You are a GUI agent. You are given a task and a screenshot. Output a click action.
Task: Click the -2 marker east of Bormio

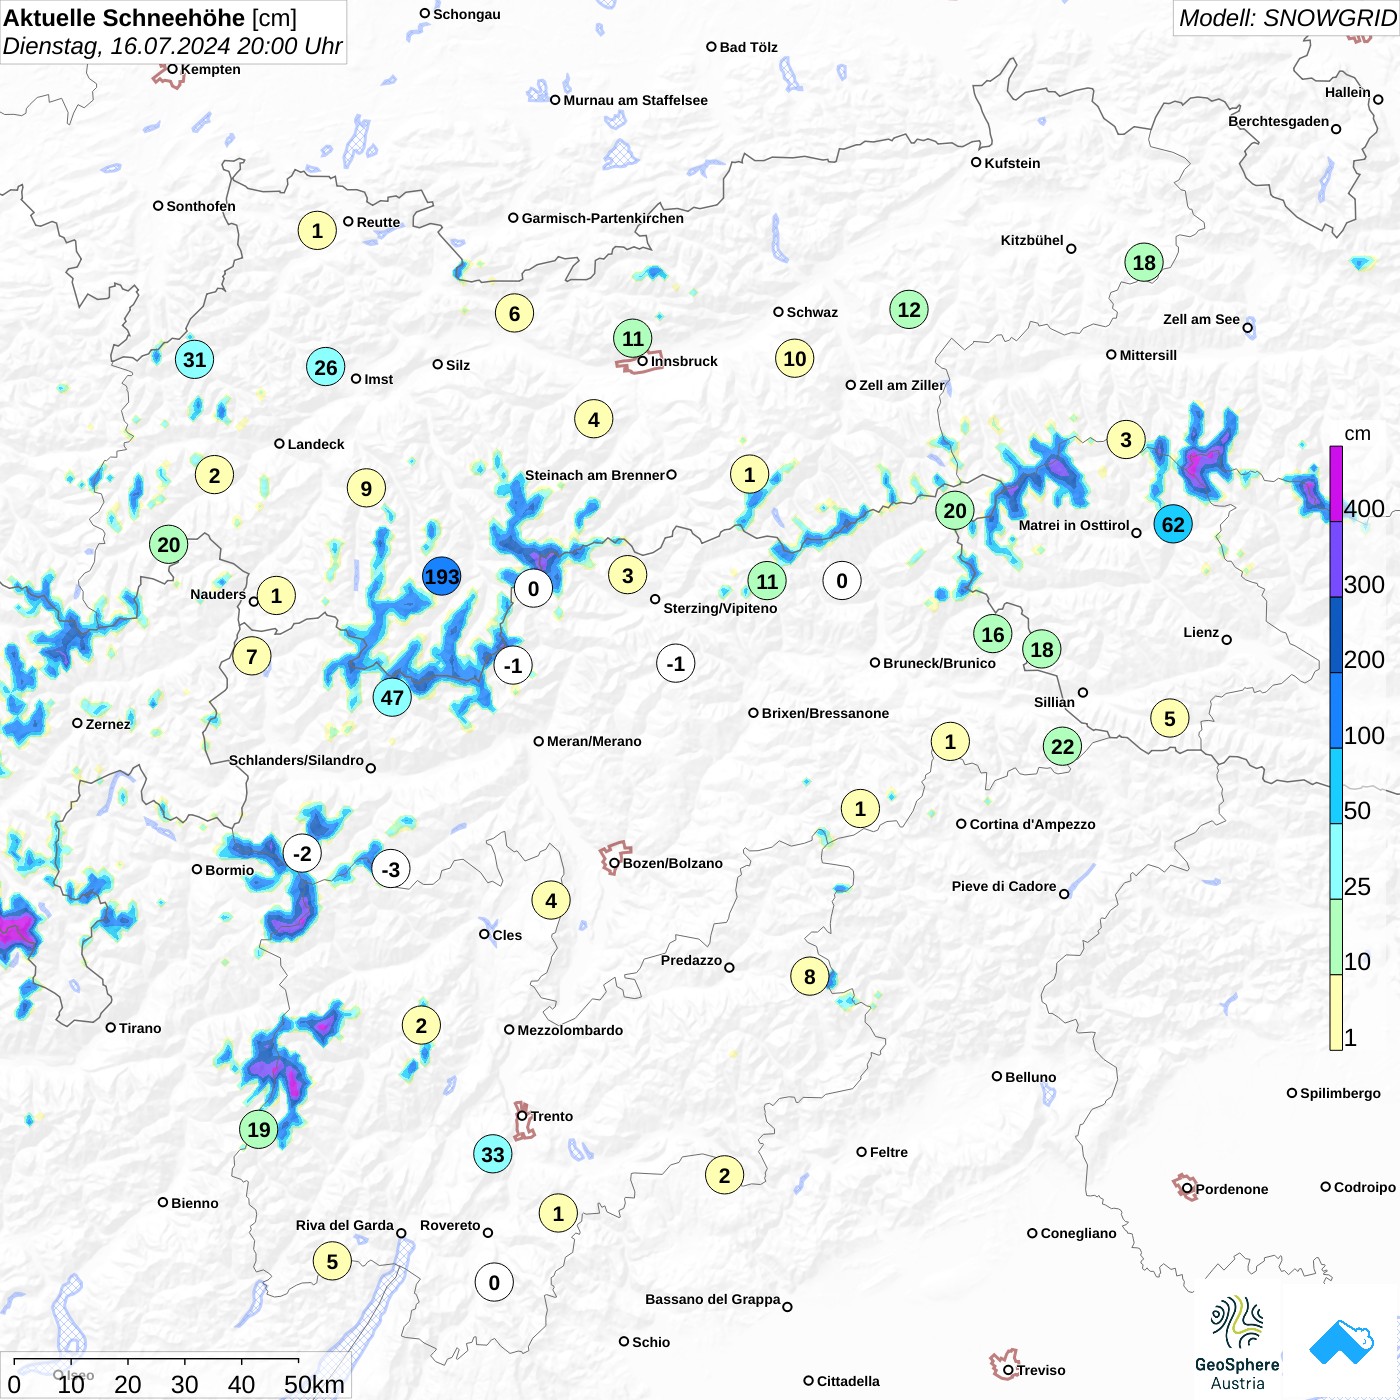(x=302, y=853)
